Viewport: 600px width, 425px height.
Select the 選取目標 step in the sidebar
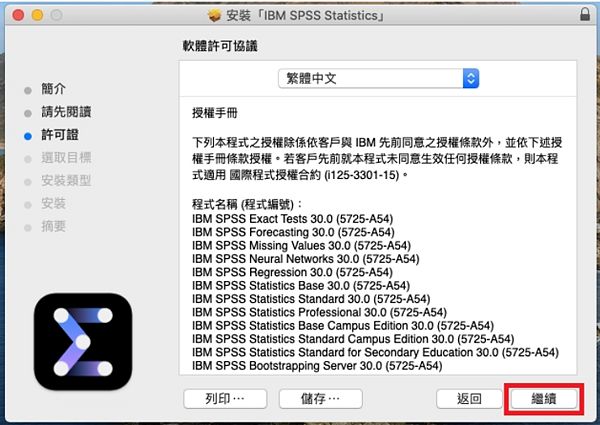[66, 157]
